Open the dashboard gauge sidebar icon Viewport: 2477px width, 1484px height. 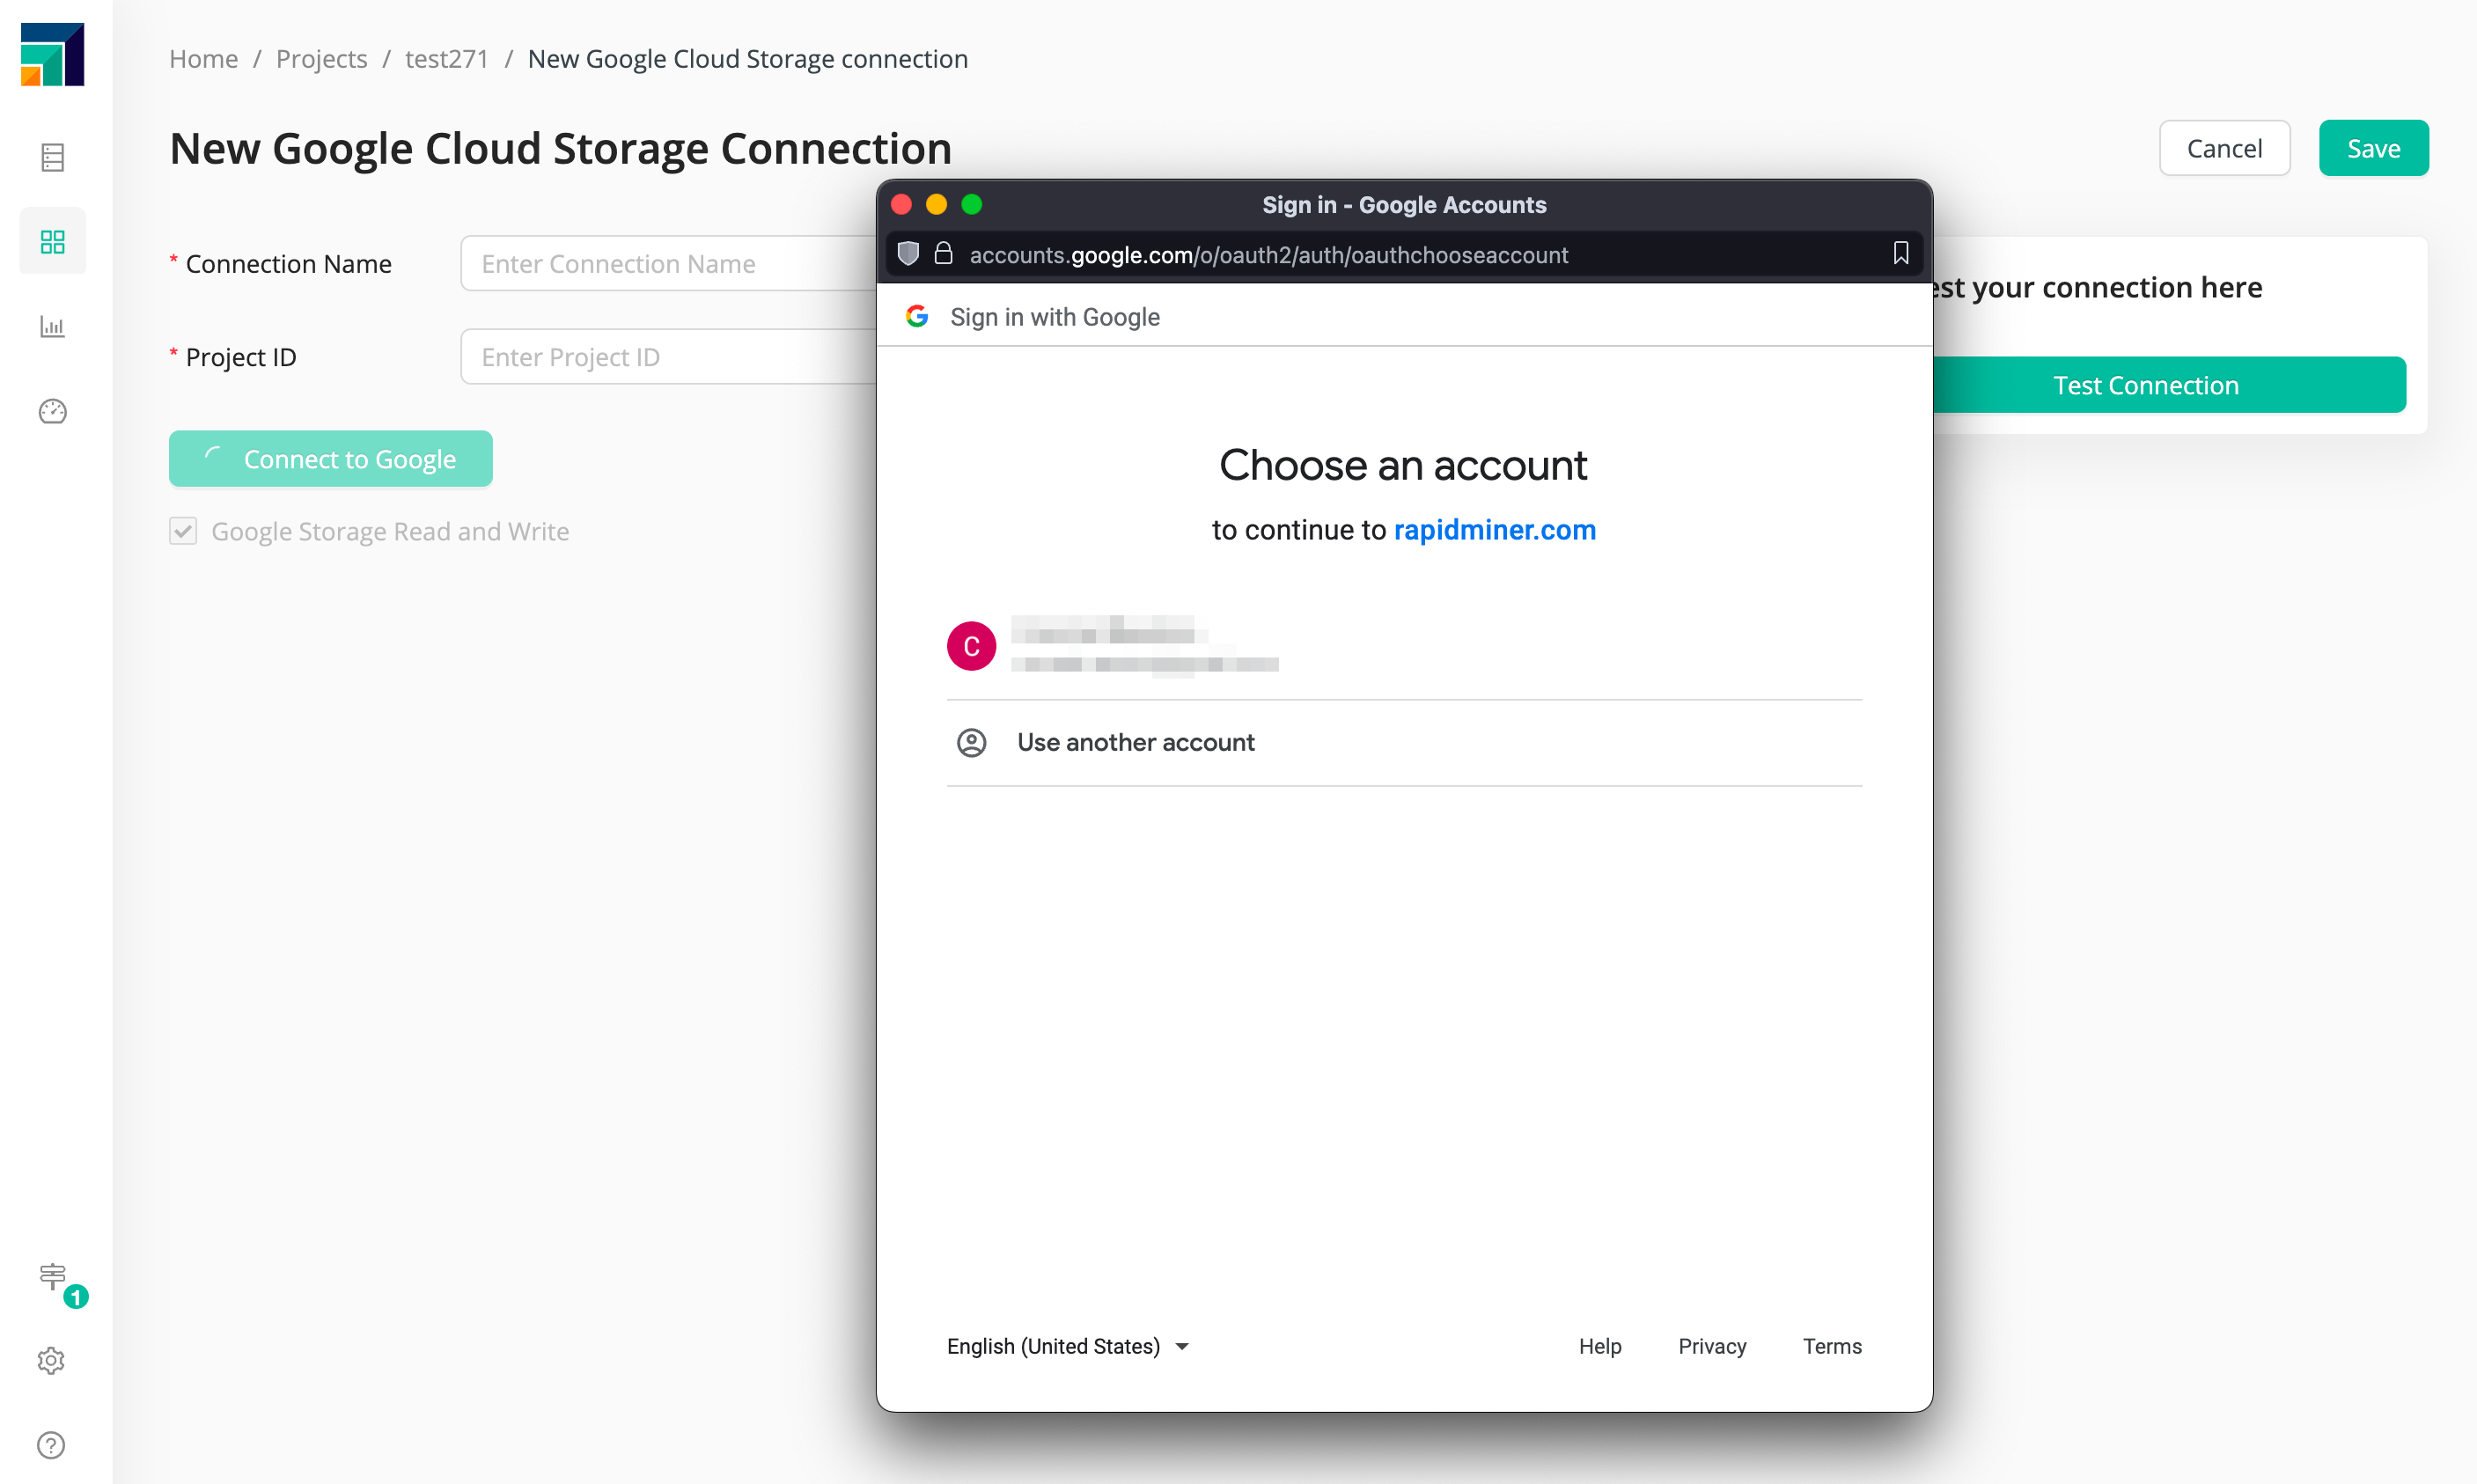pyautogui.click(x=52, y=411)
